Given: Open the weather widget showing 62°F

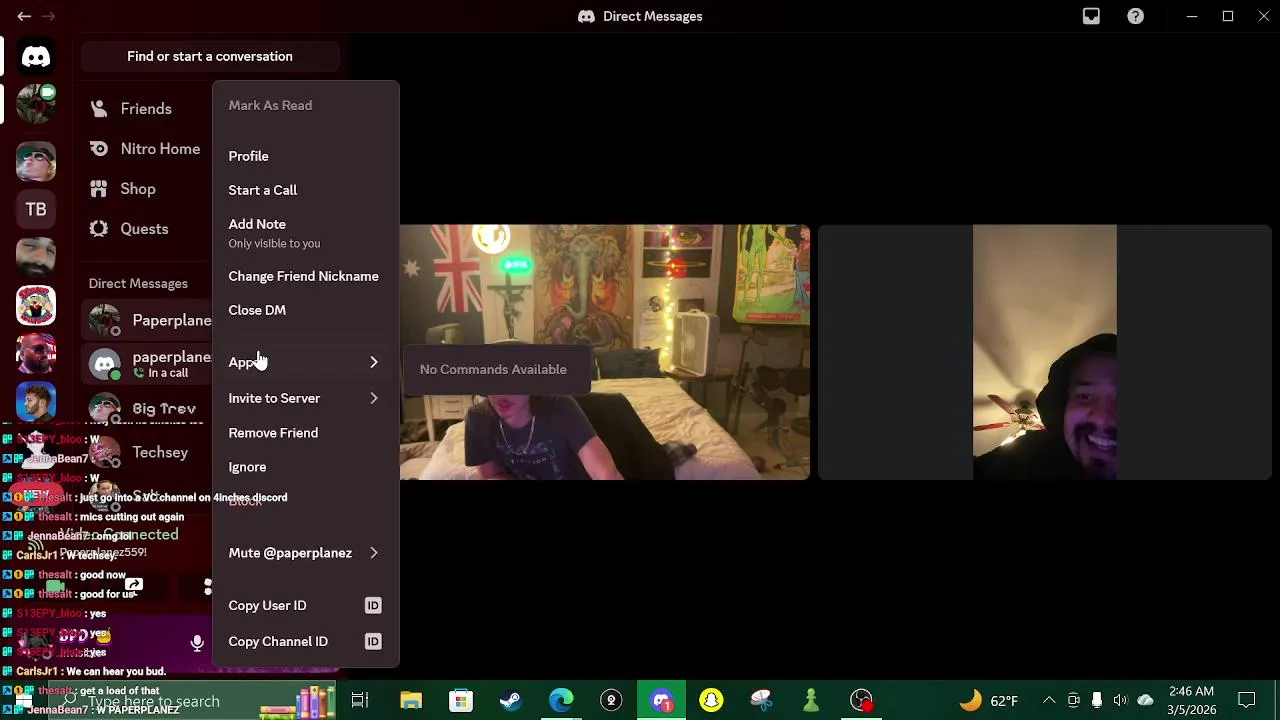Looking at the screenshot, I should click(x=989, y=700).
